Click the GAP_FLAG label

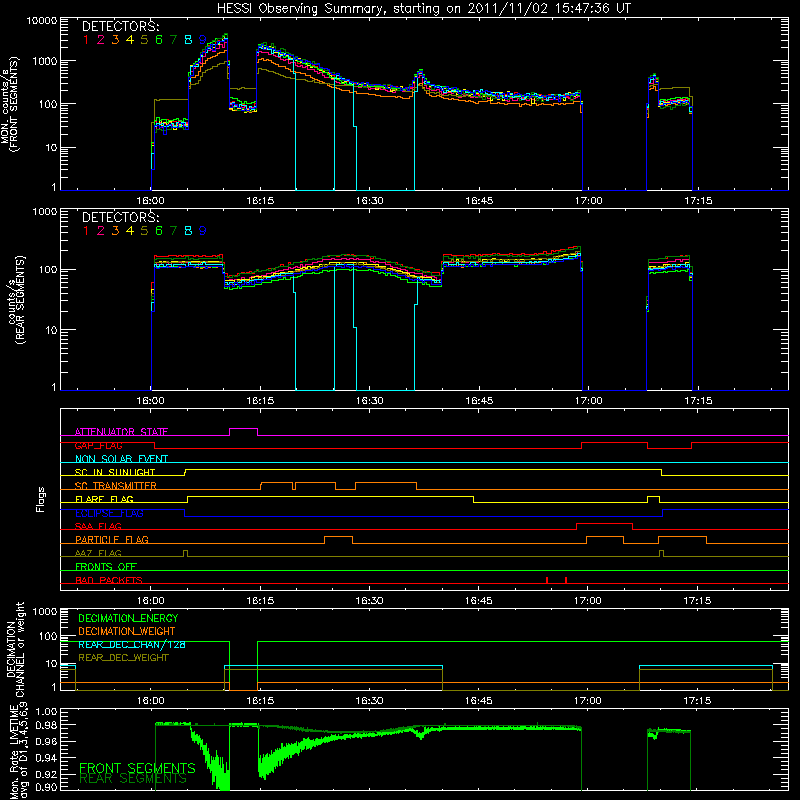click(x=98, y=445)
